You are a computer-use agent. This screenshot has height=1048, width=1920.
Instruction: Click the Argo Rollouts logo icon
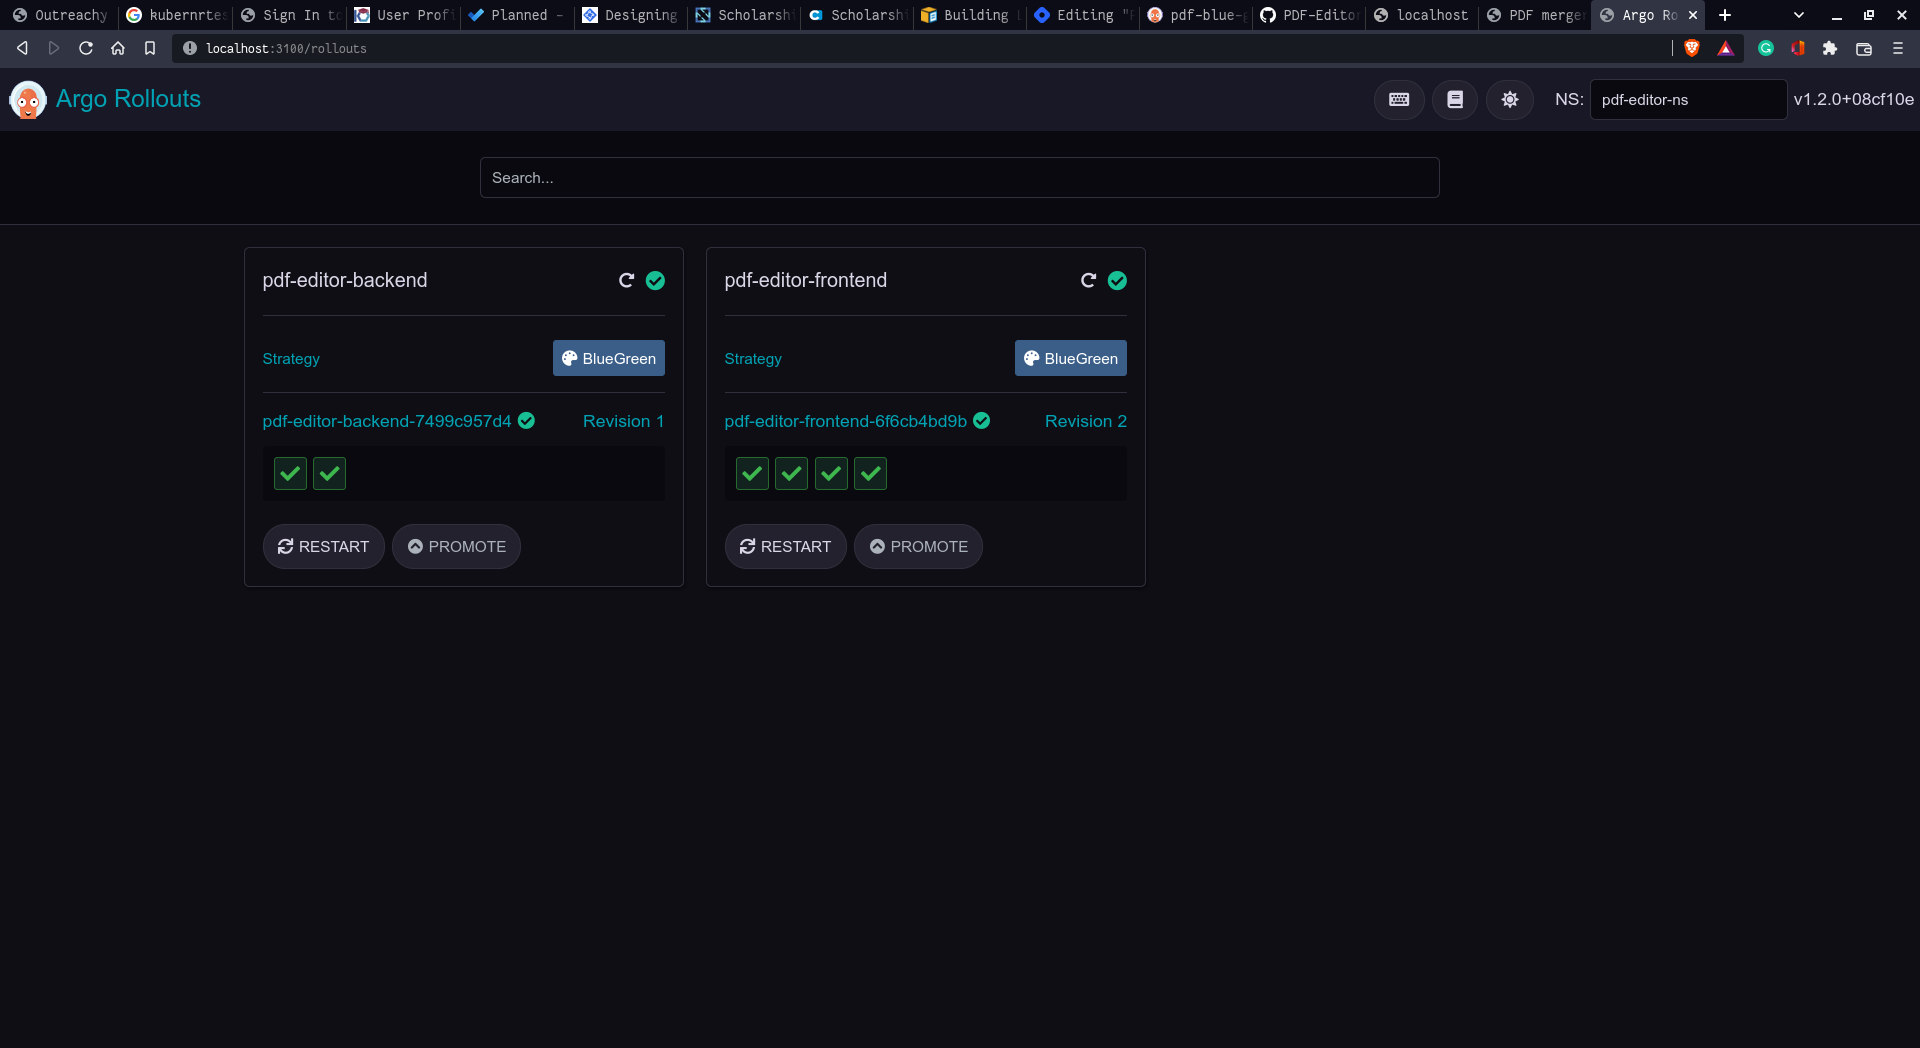28,99
